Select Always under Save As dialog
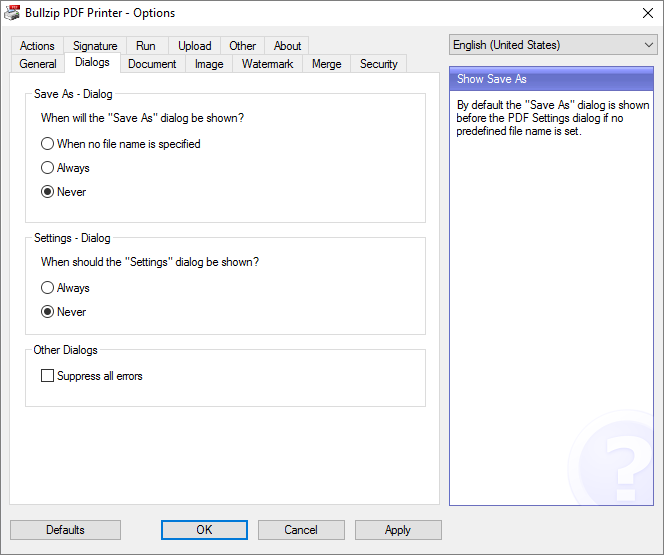664x555 pixels. click(65, 168)
